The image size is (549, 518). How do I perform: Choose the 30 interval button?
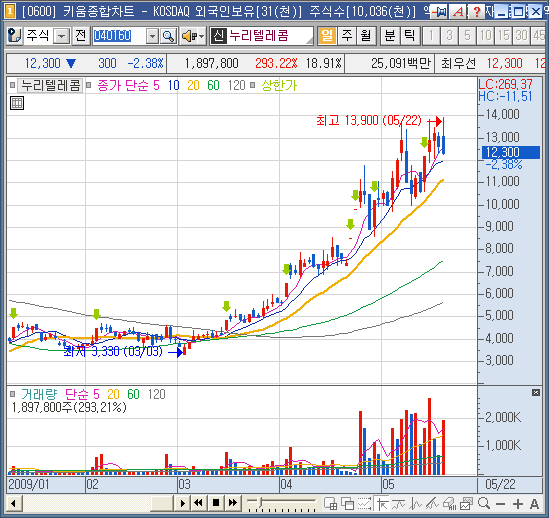(x=522, y=36)
